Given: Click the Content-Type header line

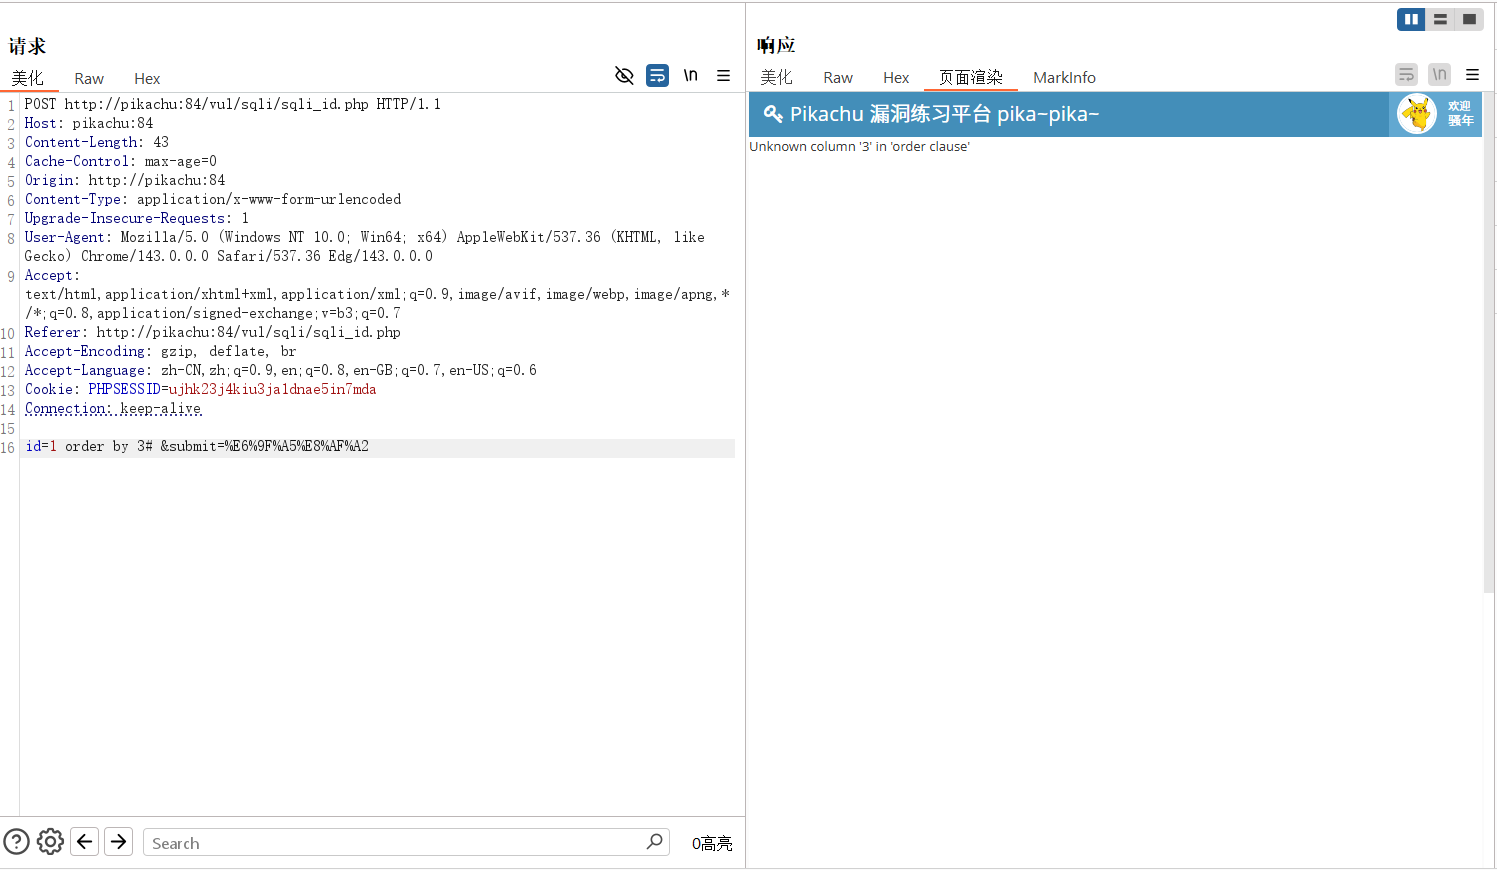Looking at the screenshot, I should tap(213, 199).
